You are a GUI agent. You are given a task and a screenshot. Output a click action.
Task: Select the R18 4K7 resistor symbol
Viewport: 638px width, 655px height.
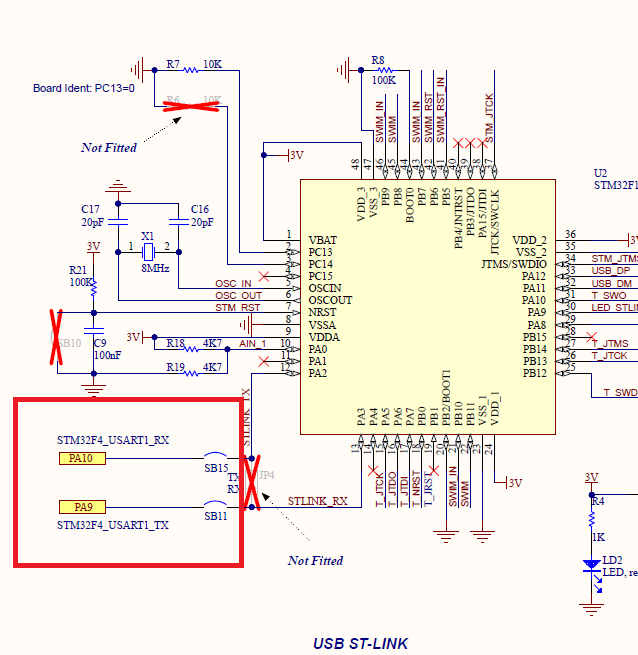[191, 349]
